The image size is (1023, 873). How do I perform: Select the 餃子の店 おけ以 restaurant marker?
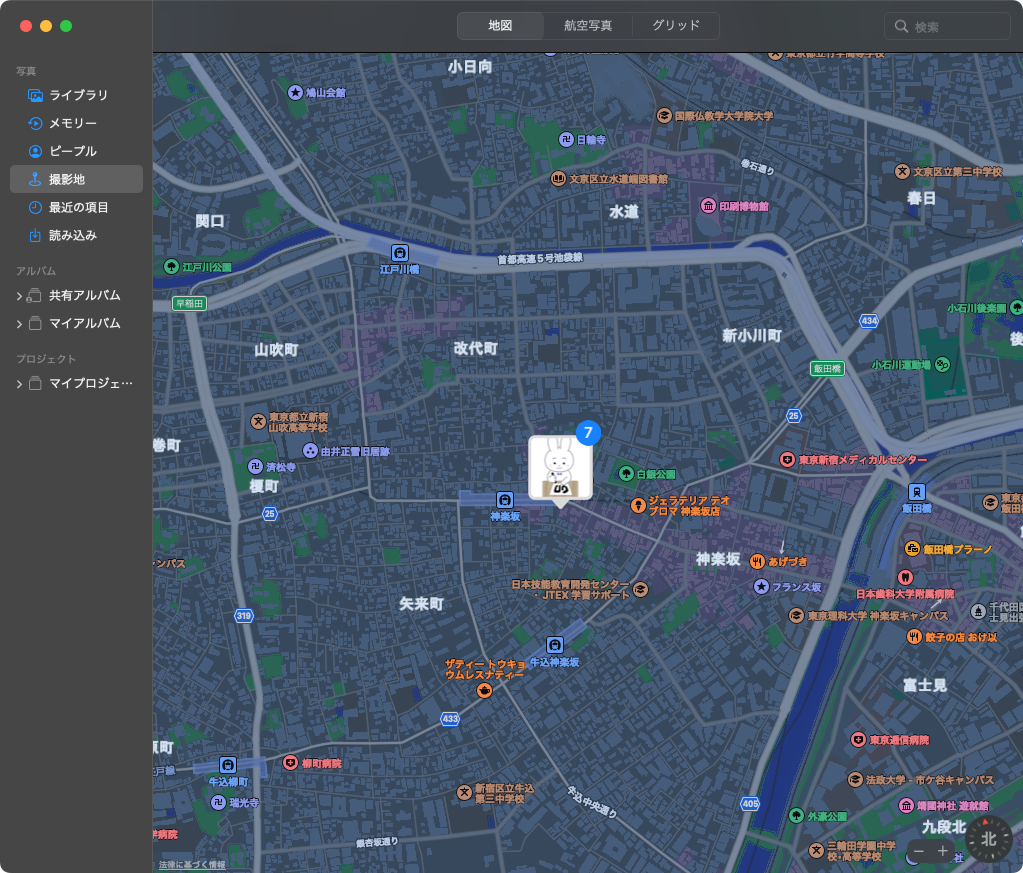915,637
